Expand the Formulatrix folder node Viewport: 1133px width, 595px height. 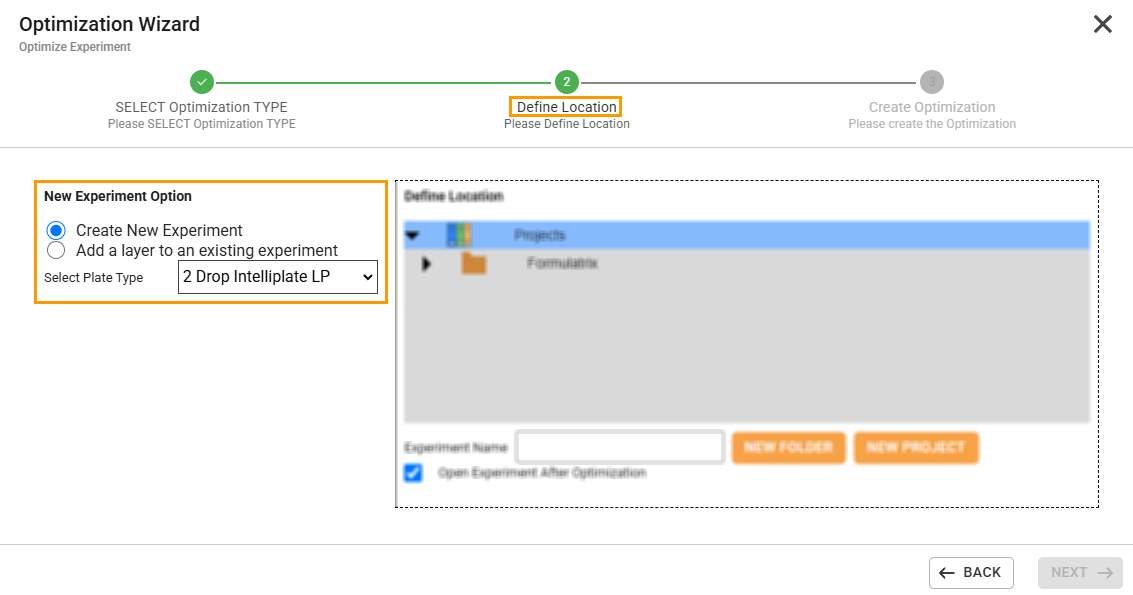click(425, 263)
